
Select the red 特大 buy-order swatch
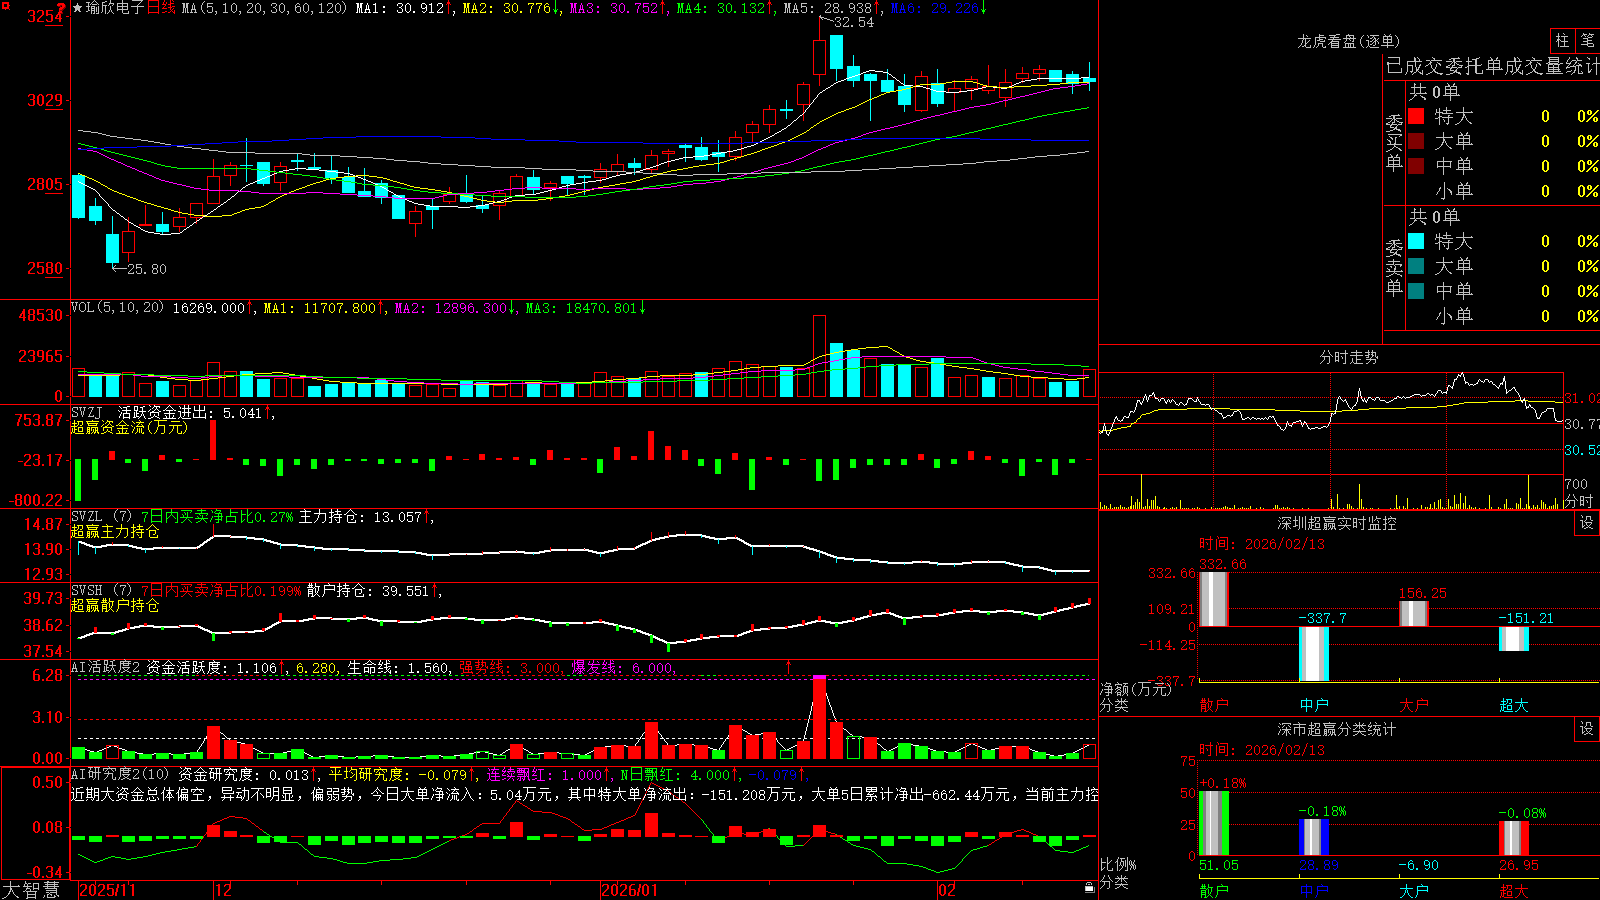(x=1416, y=116)
